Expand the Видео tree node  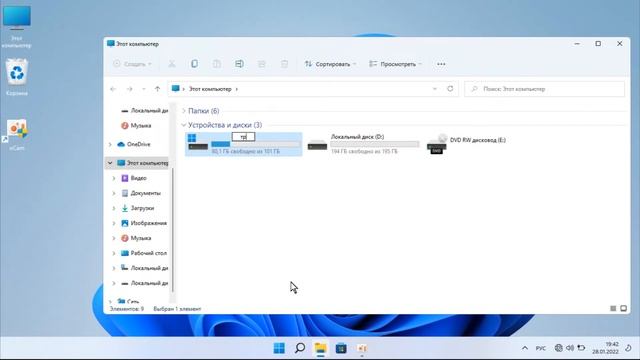(114, 178)
